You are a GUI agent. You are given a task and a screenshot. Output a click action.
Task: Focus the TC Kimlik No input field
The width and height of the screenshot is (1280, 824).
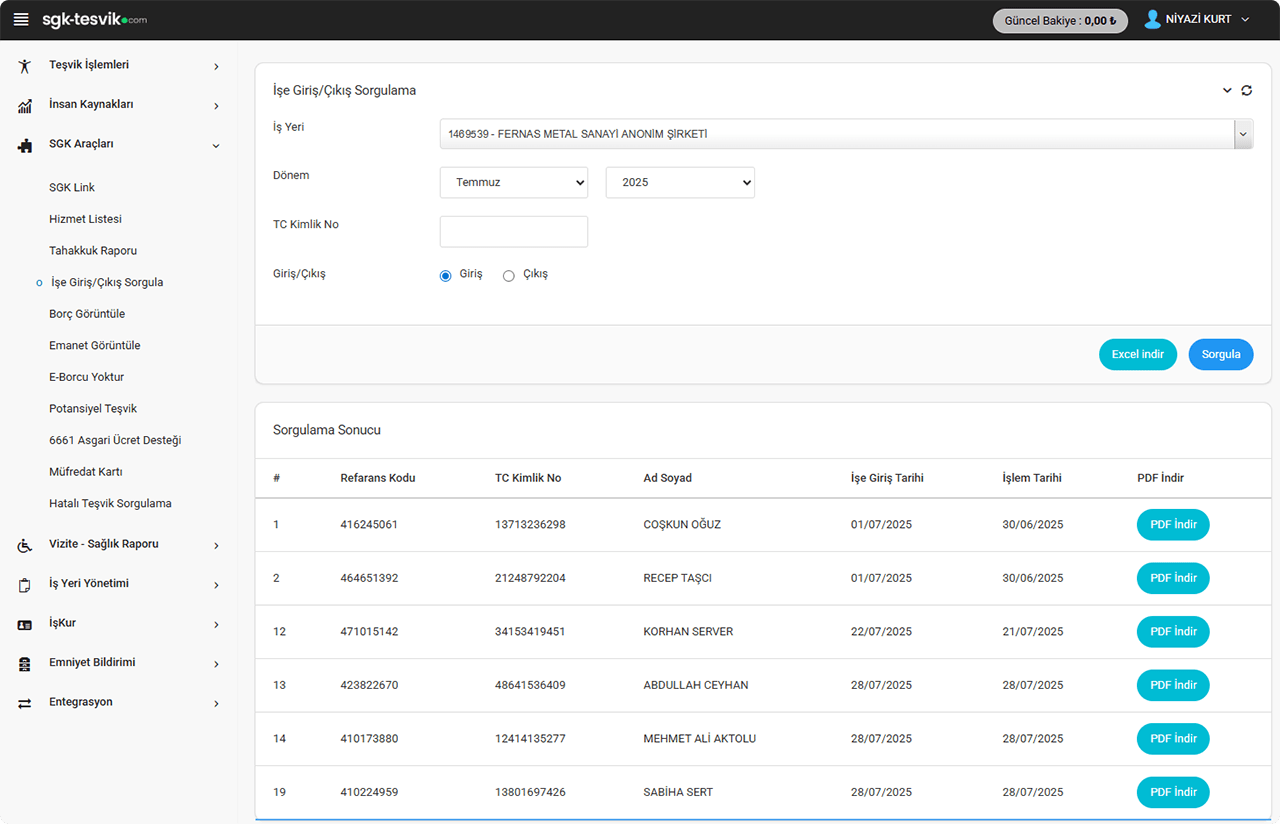click(x=513, y=232)
